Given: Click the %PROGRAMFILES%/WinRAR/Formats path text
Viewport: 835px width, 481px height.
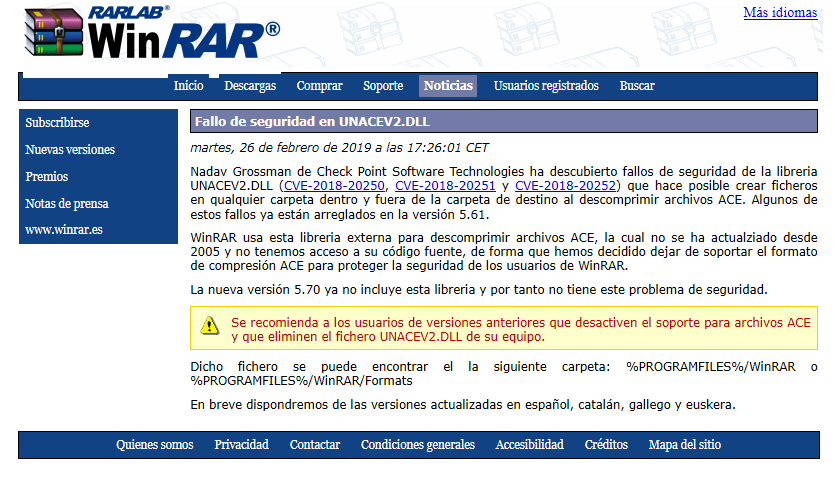Looking at the screenshot, I should (x=301, y=381).
